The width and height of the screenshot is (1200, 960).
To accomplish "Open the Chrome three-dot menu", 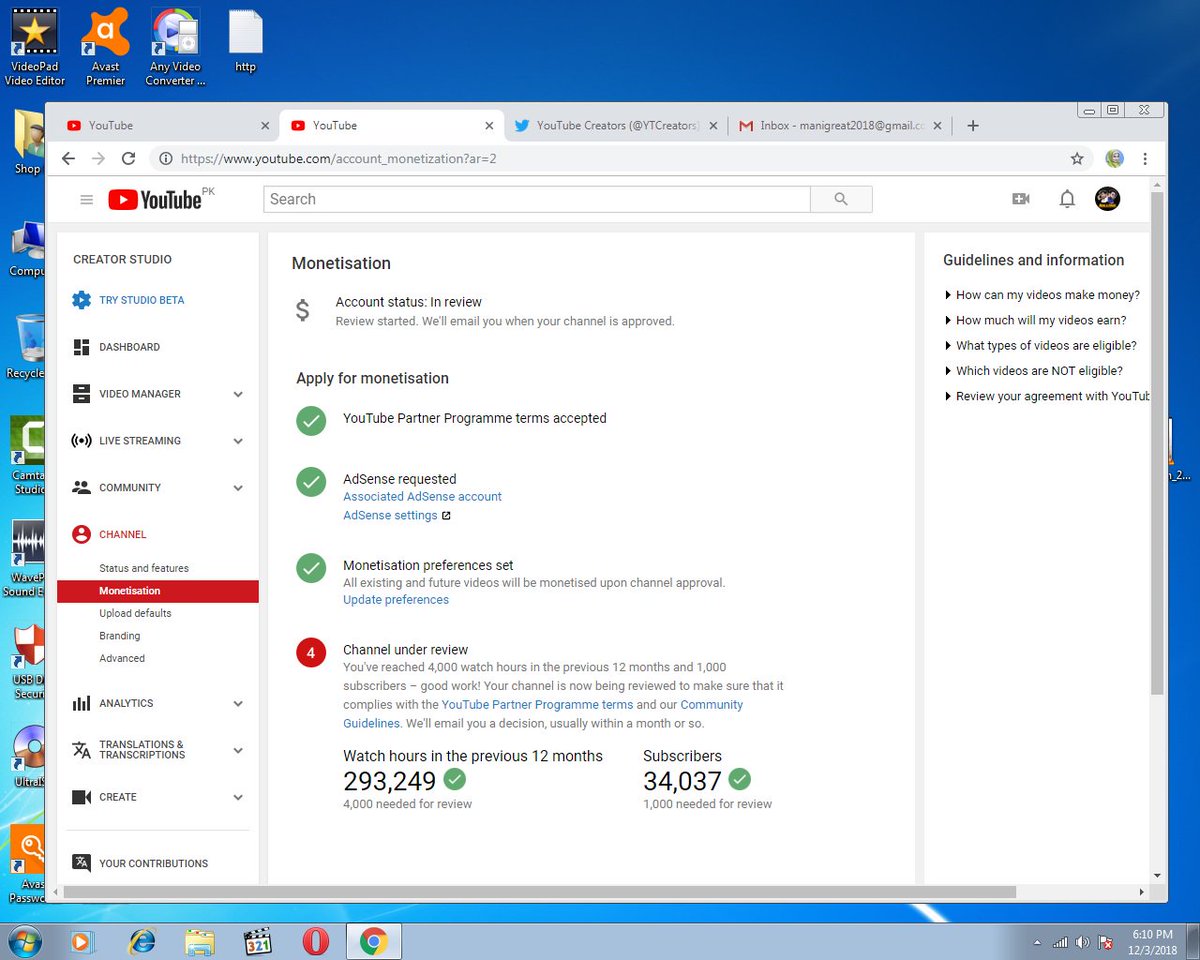I will (x=1145, y=158).
